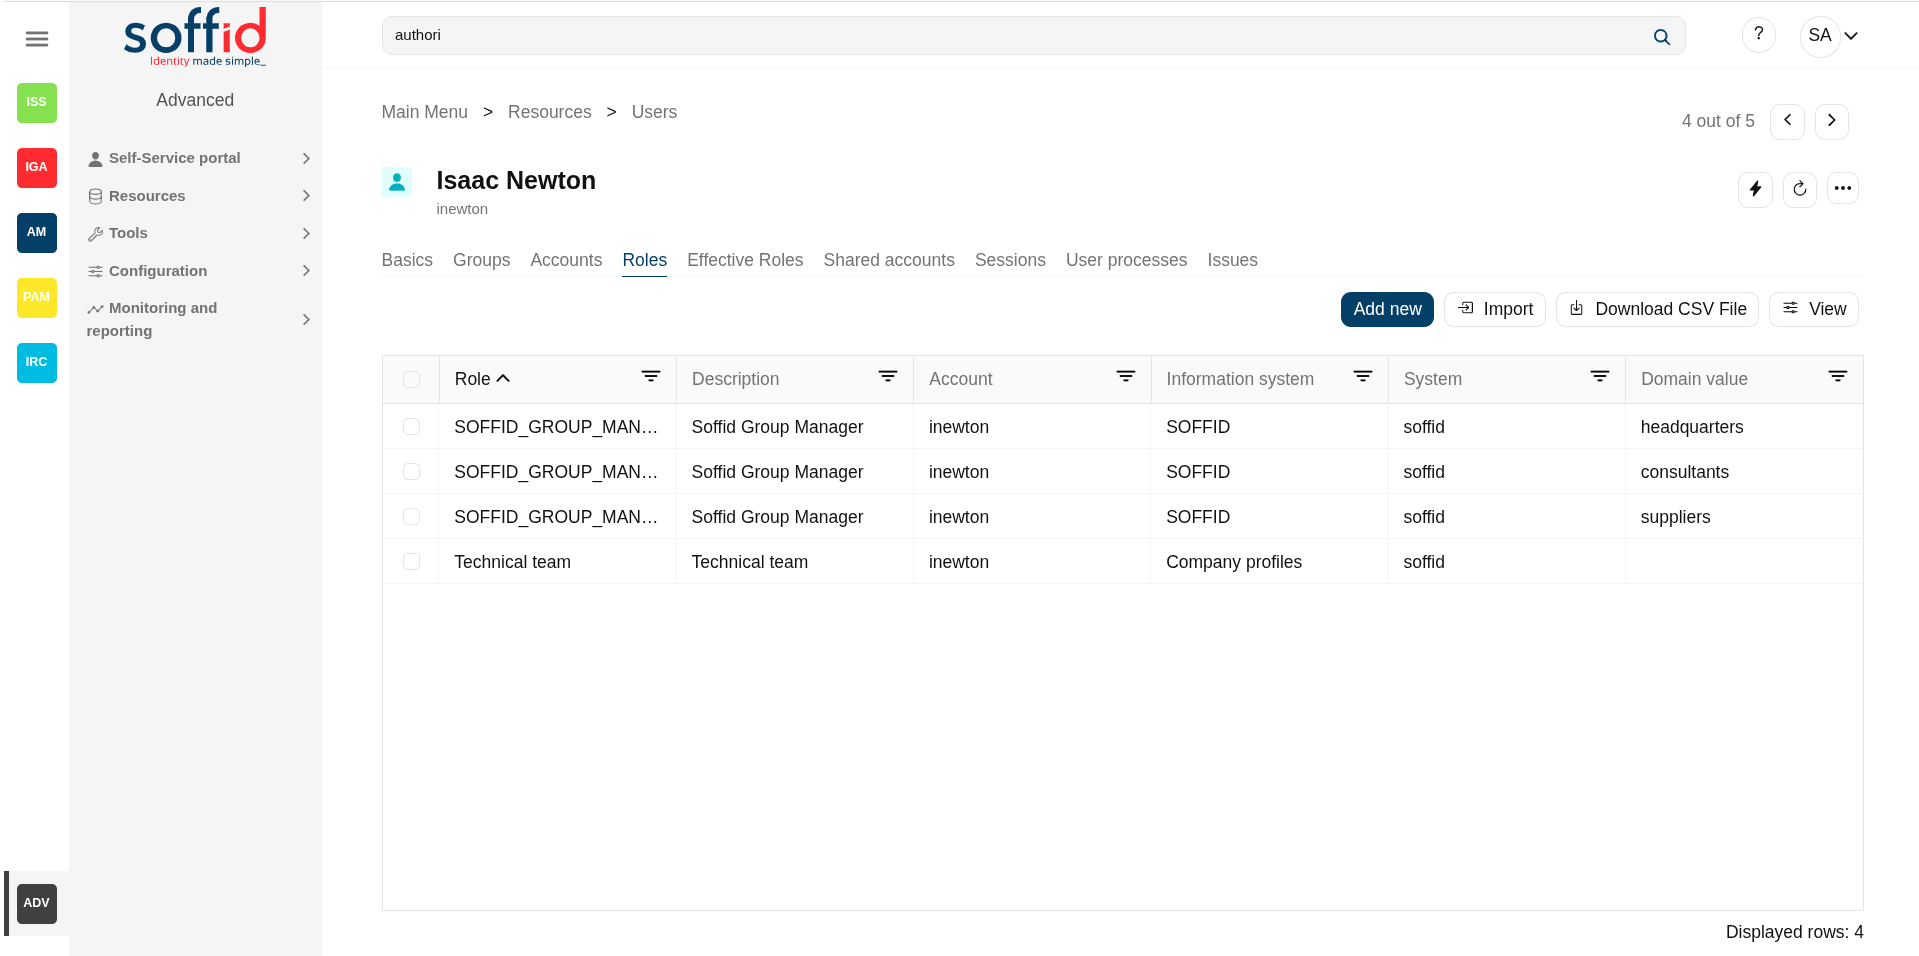Toggle the select-all header checkbox
Image resolution: width=1919 pixels, height=956 pixels.
[x=411, y=380]
